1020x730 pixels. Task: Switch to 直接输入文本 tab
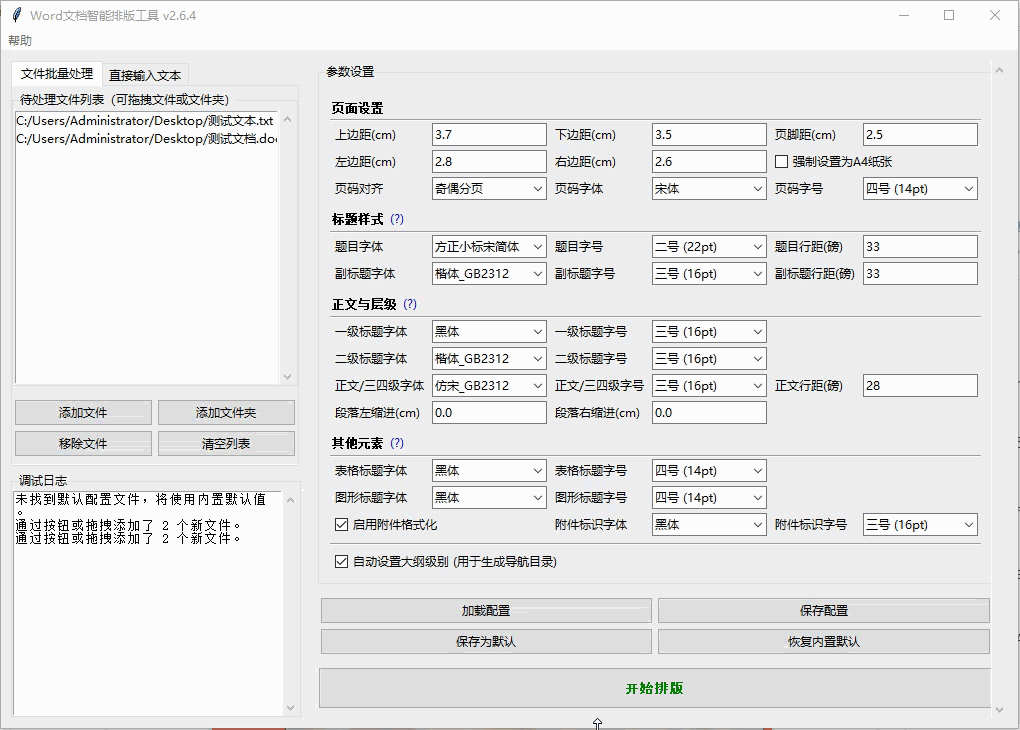click(145, 75)
